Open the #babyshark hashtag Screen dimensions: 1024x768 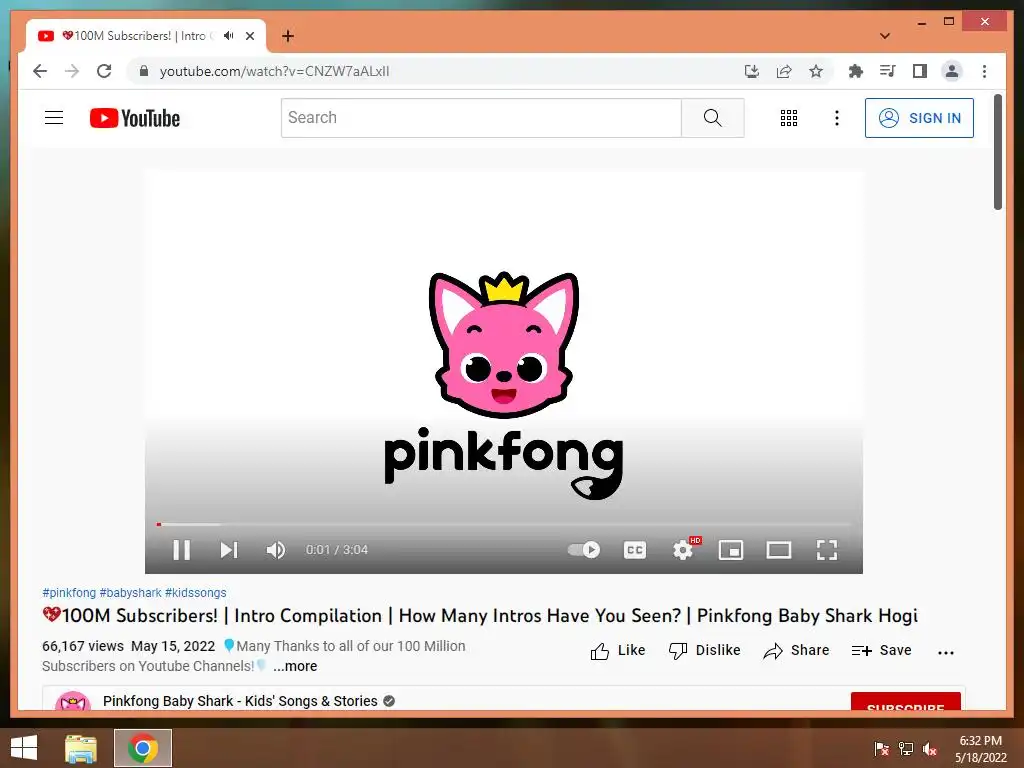point(130,592)
